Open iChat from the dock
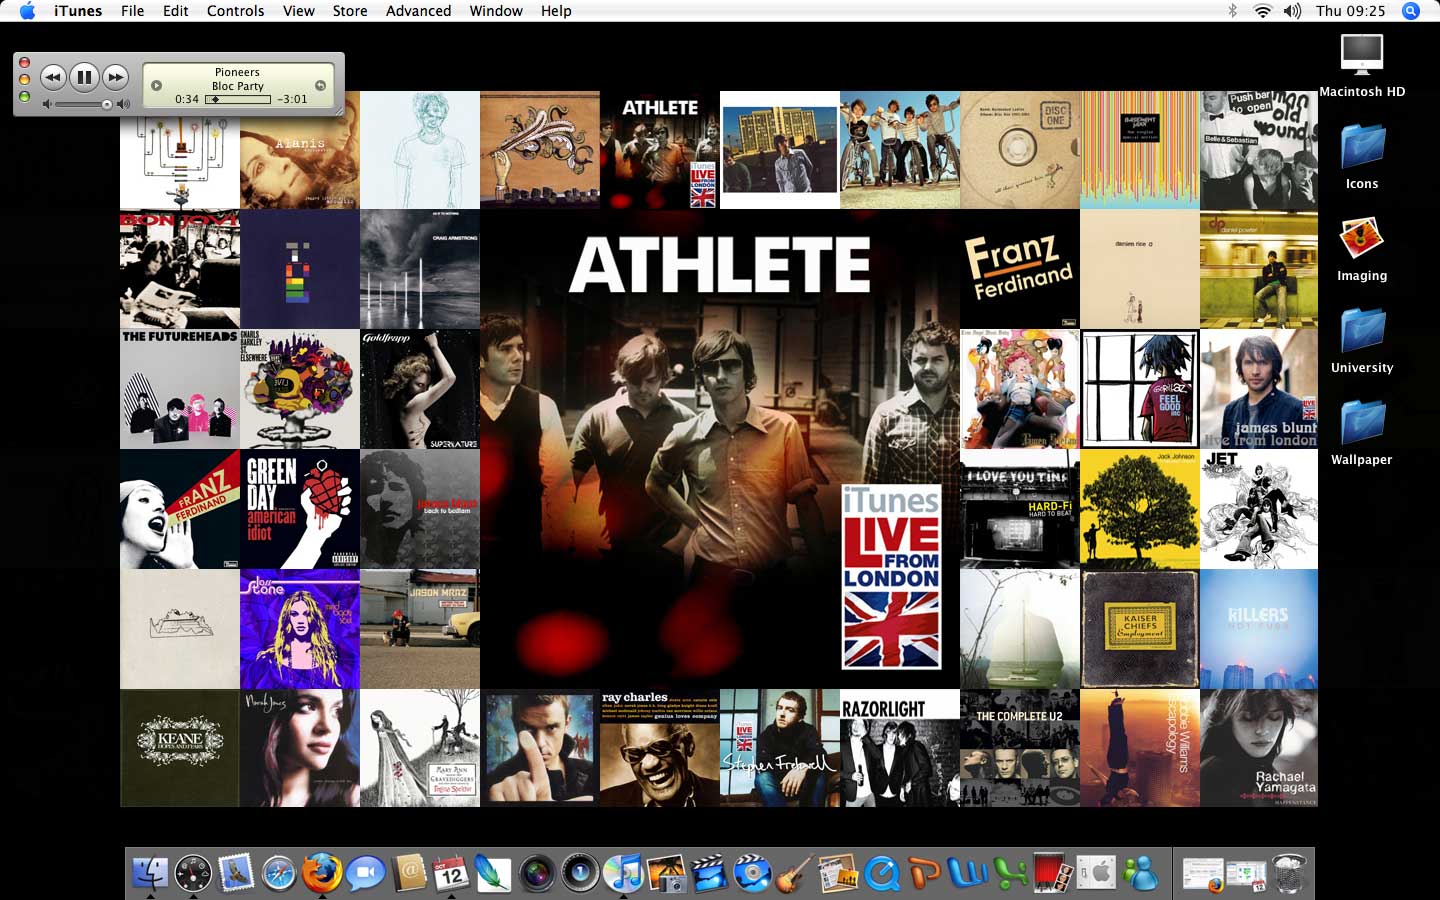 [x=365, y=873]
